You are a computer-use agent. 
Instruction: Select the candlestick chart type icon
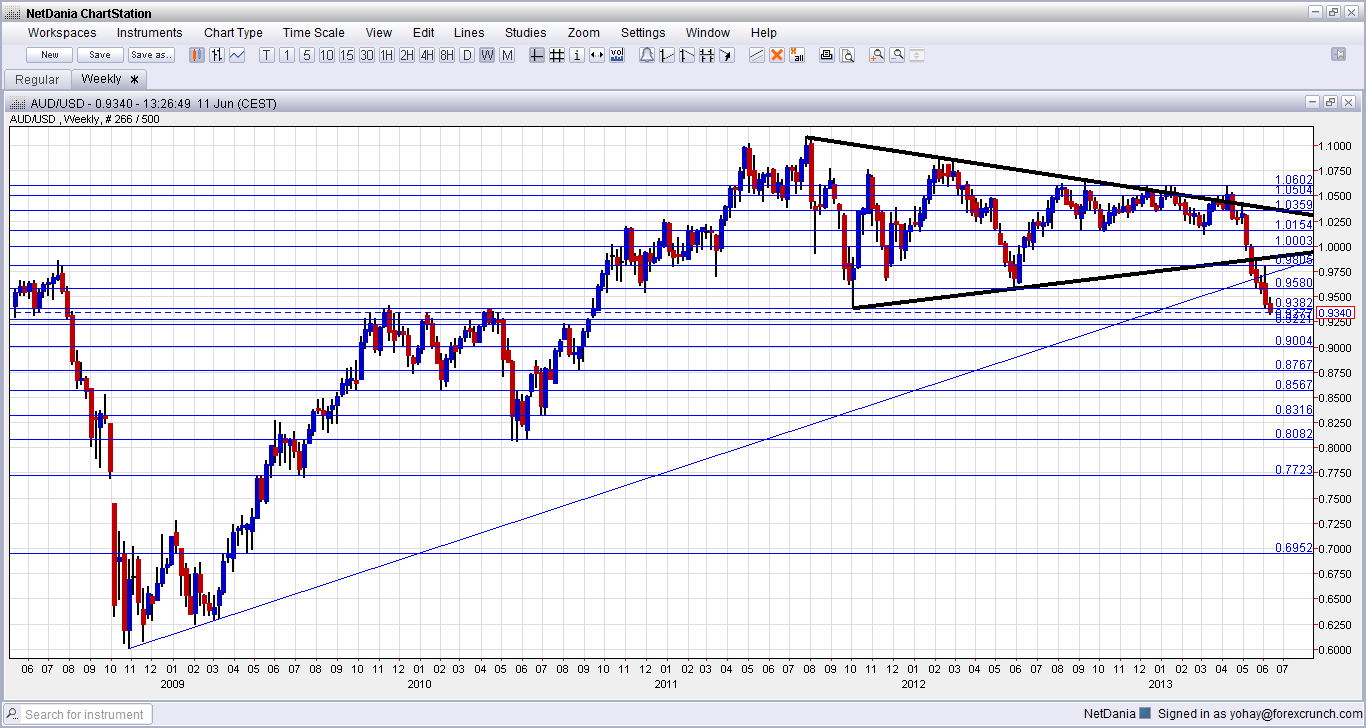coord(197,55)
